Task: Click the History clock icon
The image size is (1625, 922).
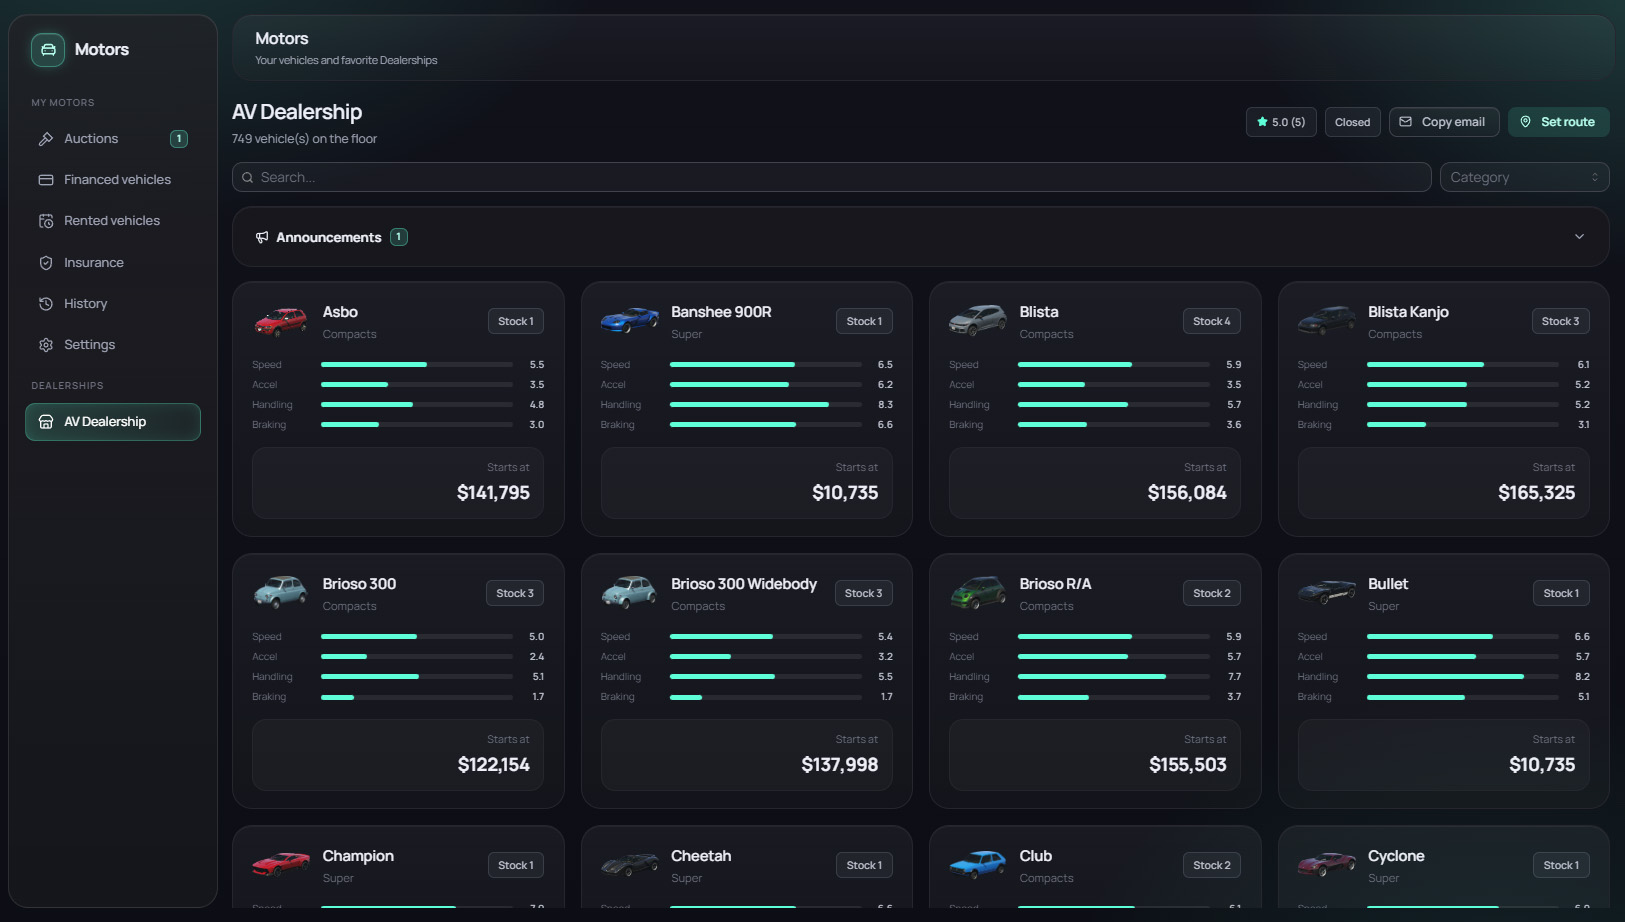Action: tap(46, 304)
